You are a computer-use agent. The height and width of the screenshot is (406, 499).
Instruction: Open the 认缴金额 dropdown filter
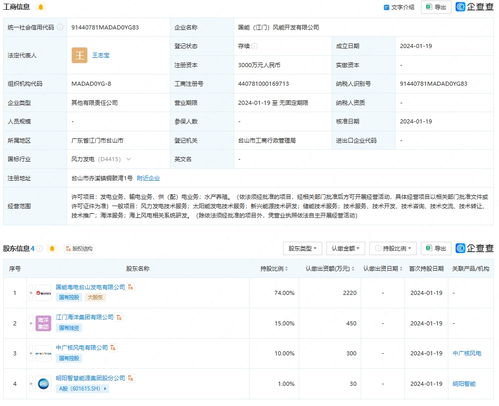(x=345, y=248)
